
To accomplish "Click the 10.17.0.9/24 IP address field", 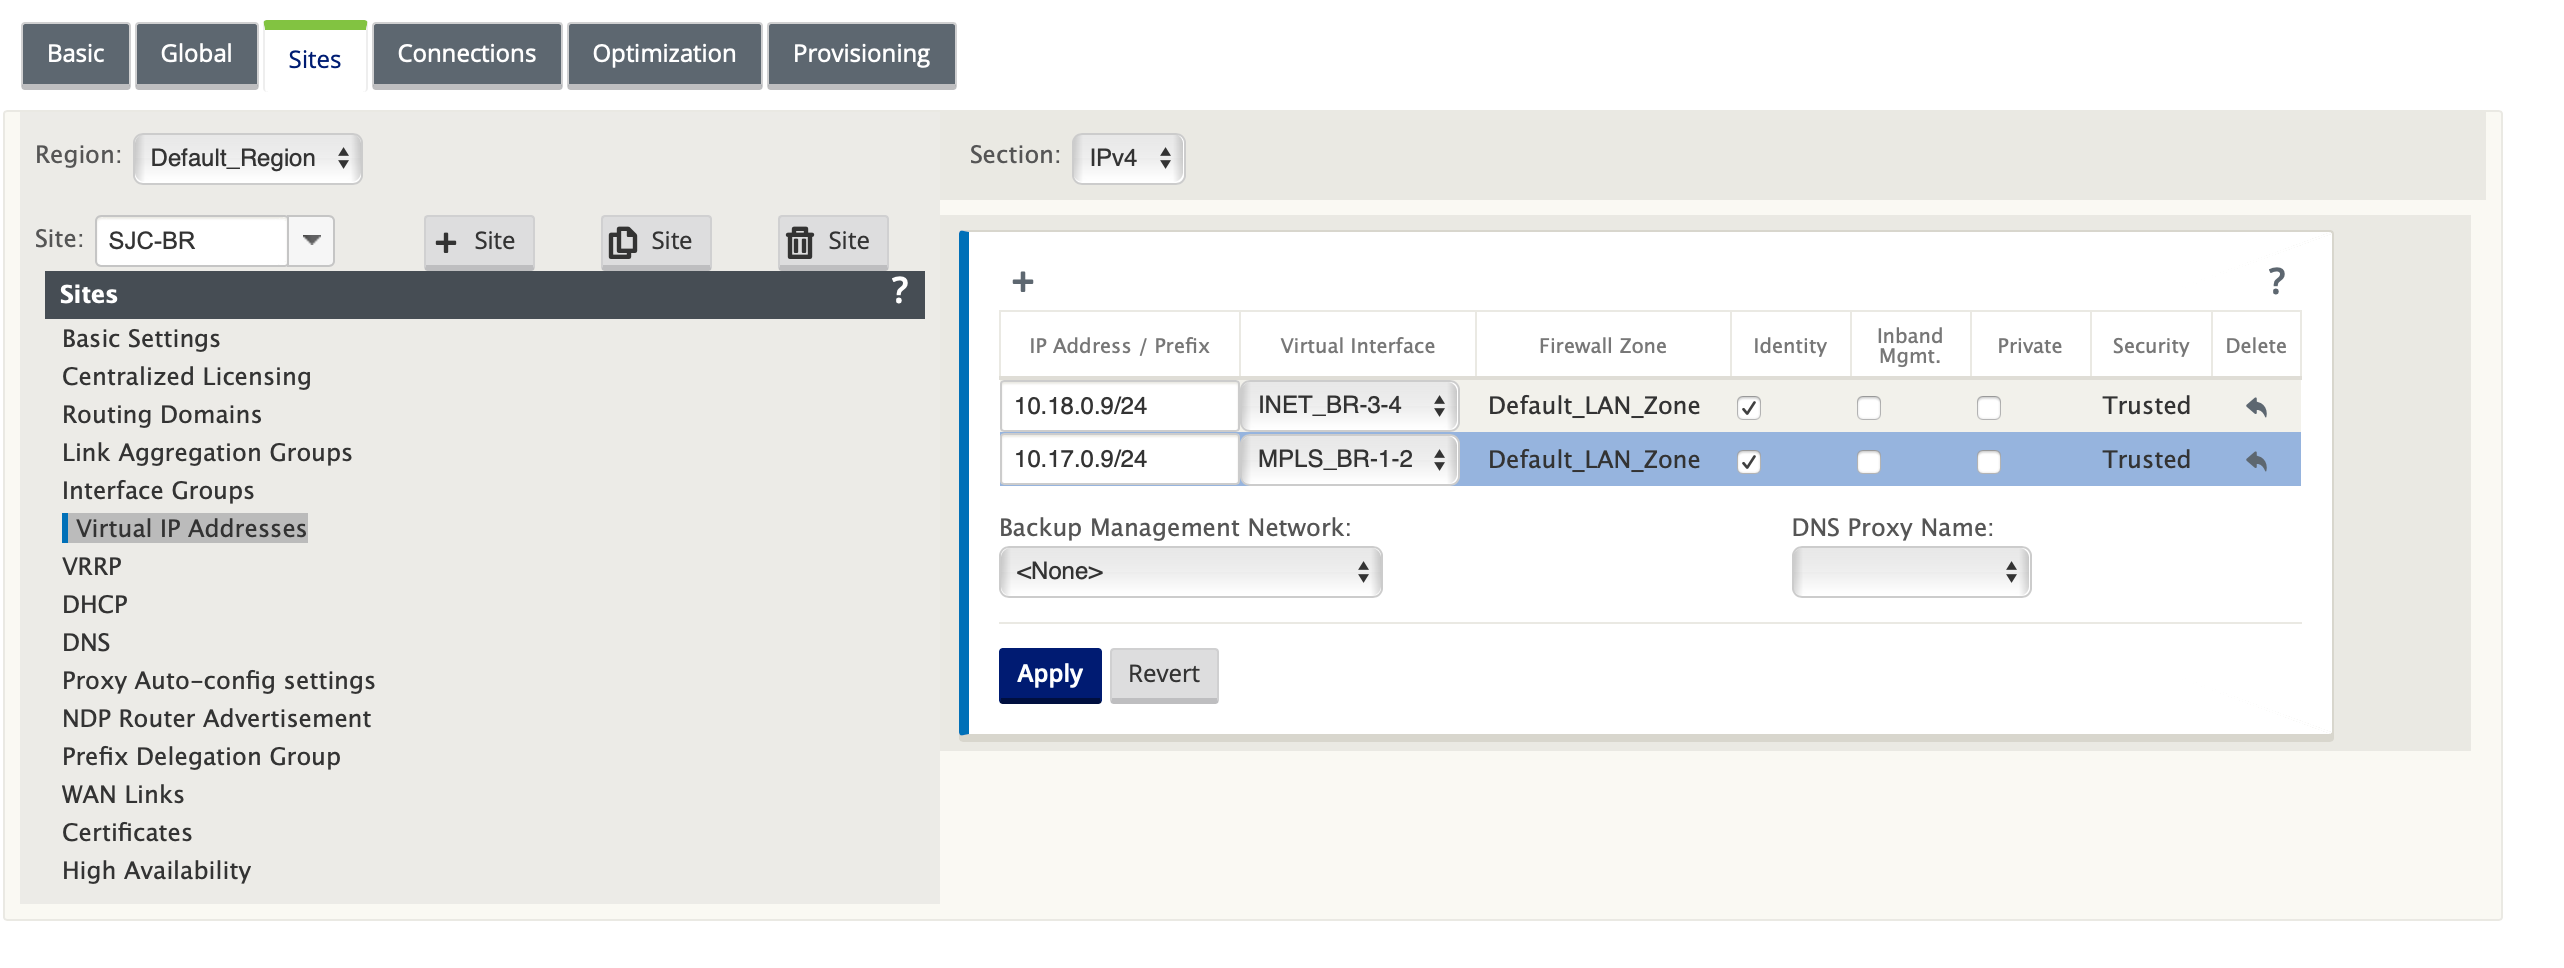I will point(1119,460).
